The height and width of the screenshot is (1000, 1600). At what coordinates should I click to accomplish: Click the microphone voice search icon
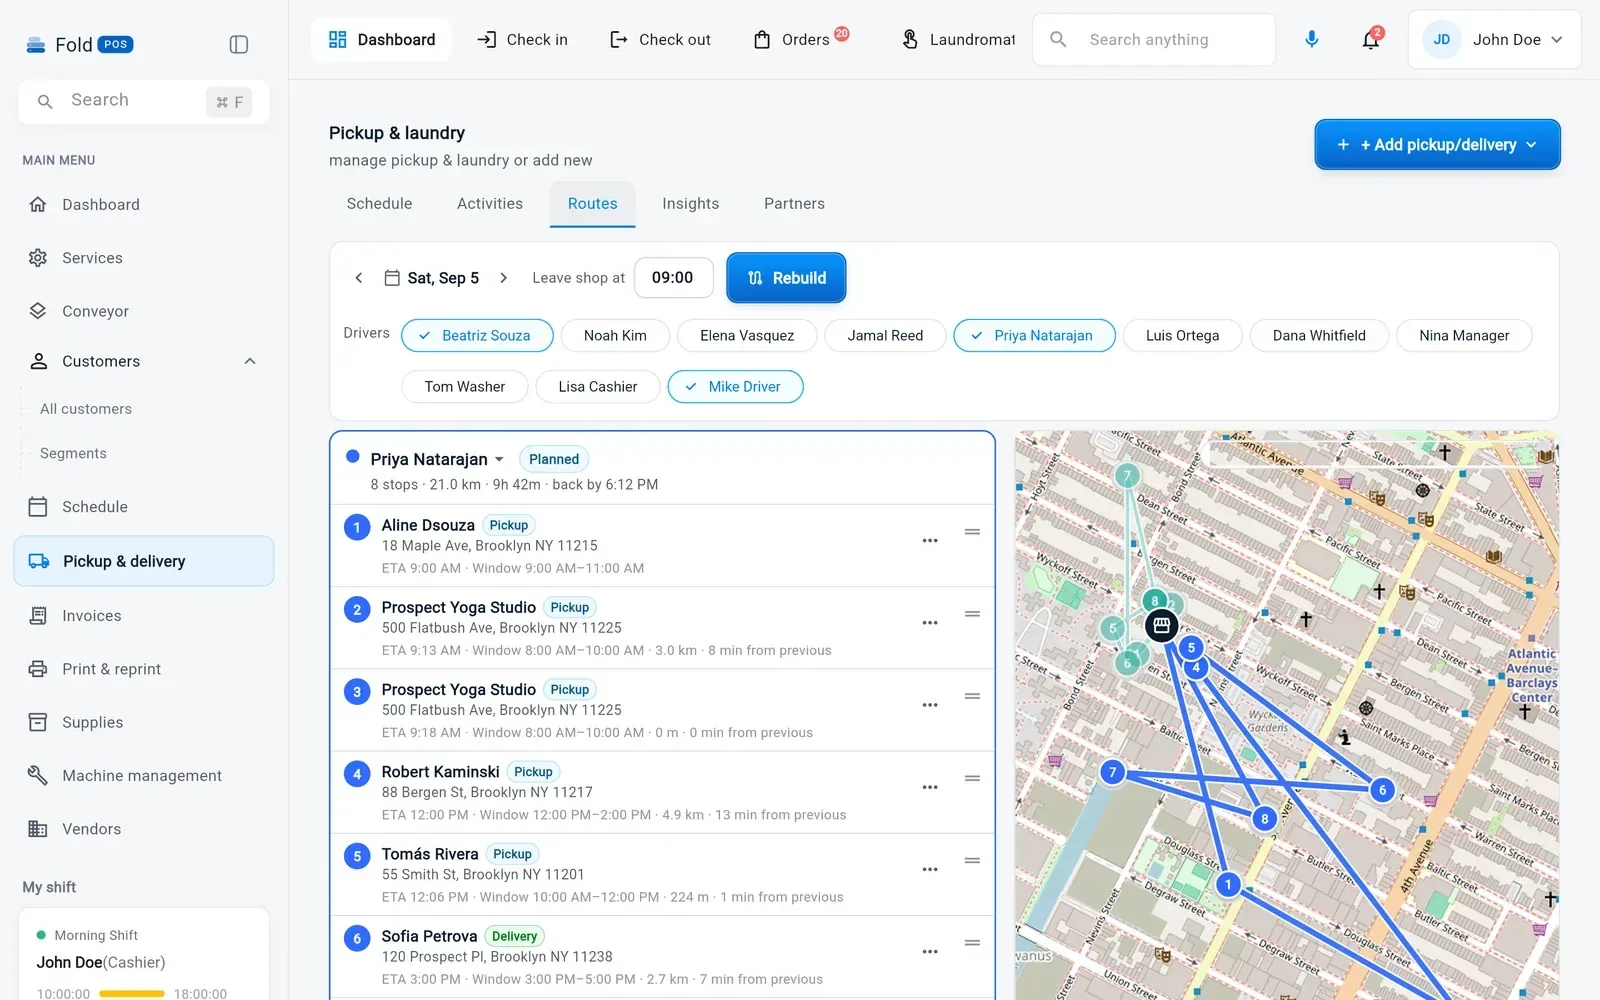pos(1312,39)
